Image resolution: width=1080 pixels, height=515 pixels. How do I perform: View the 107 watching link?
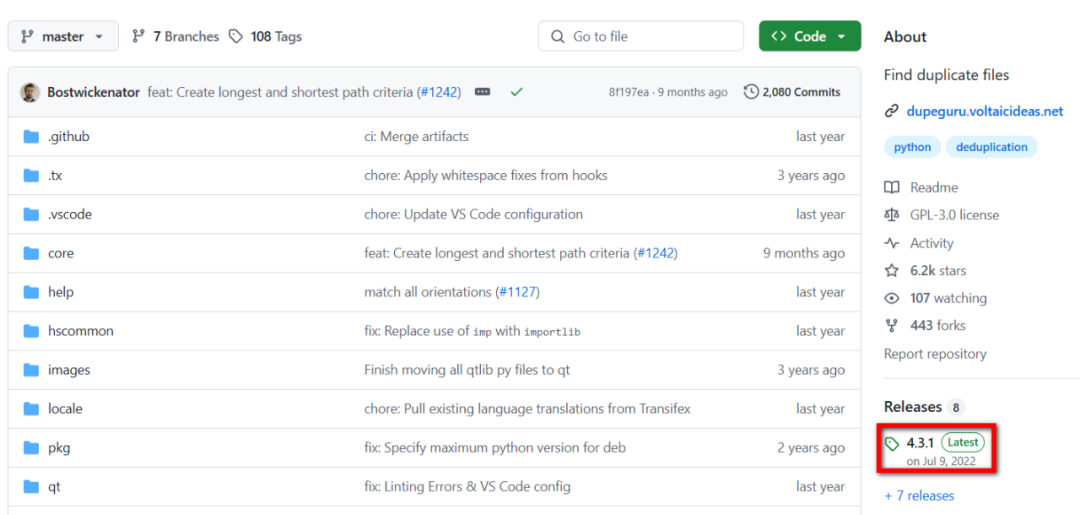coord(948,298)
